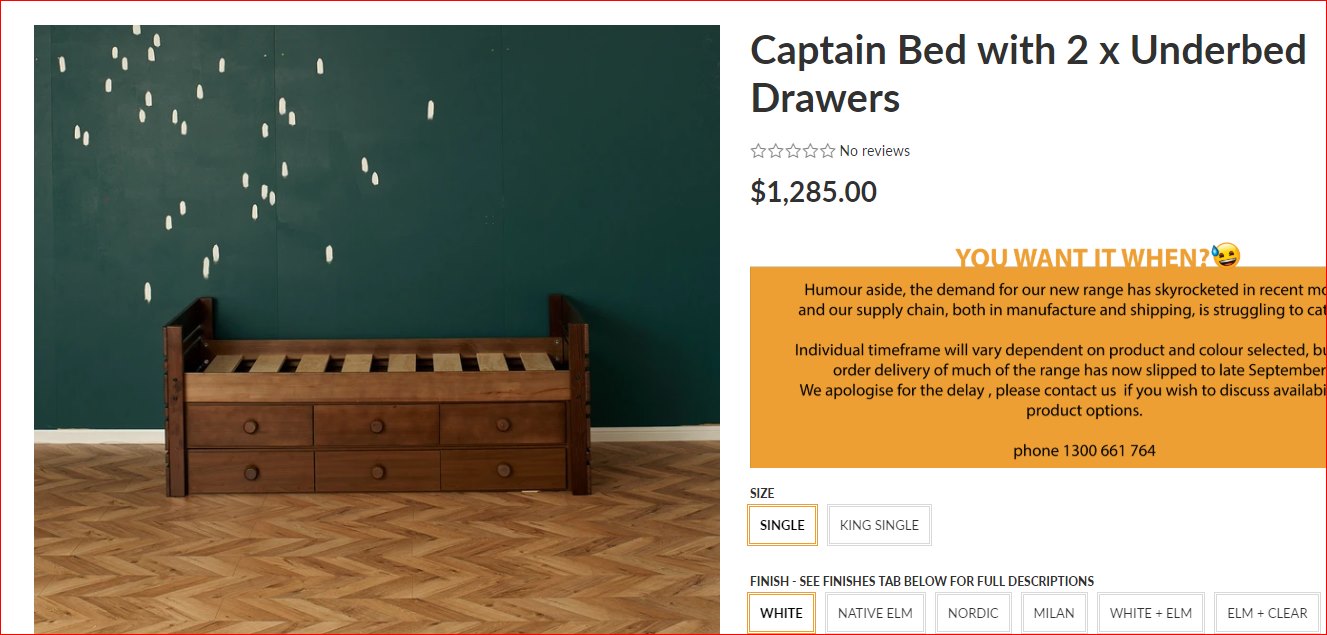Click the YOU WANT IT WHEN? heading
This screenshot has height=635, width=1327.
[1083, 258]
